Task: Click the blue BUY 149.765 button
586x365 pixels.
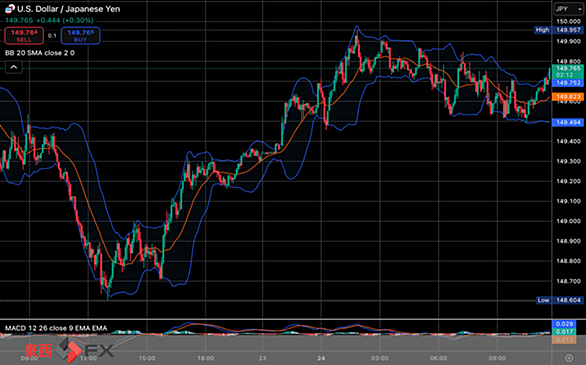Action: point(80,35)
